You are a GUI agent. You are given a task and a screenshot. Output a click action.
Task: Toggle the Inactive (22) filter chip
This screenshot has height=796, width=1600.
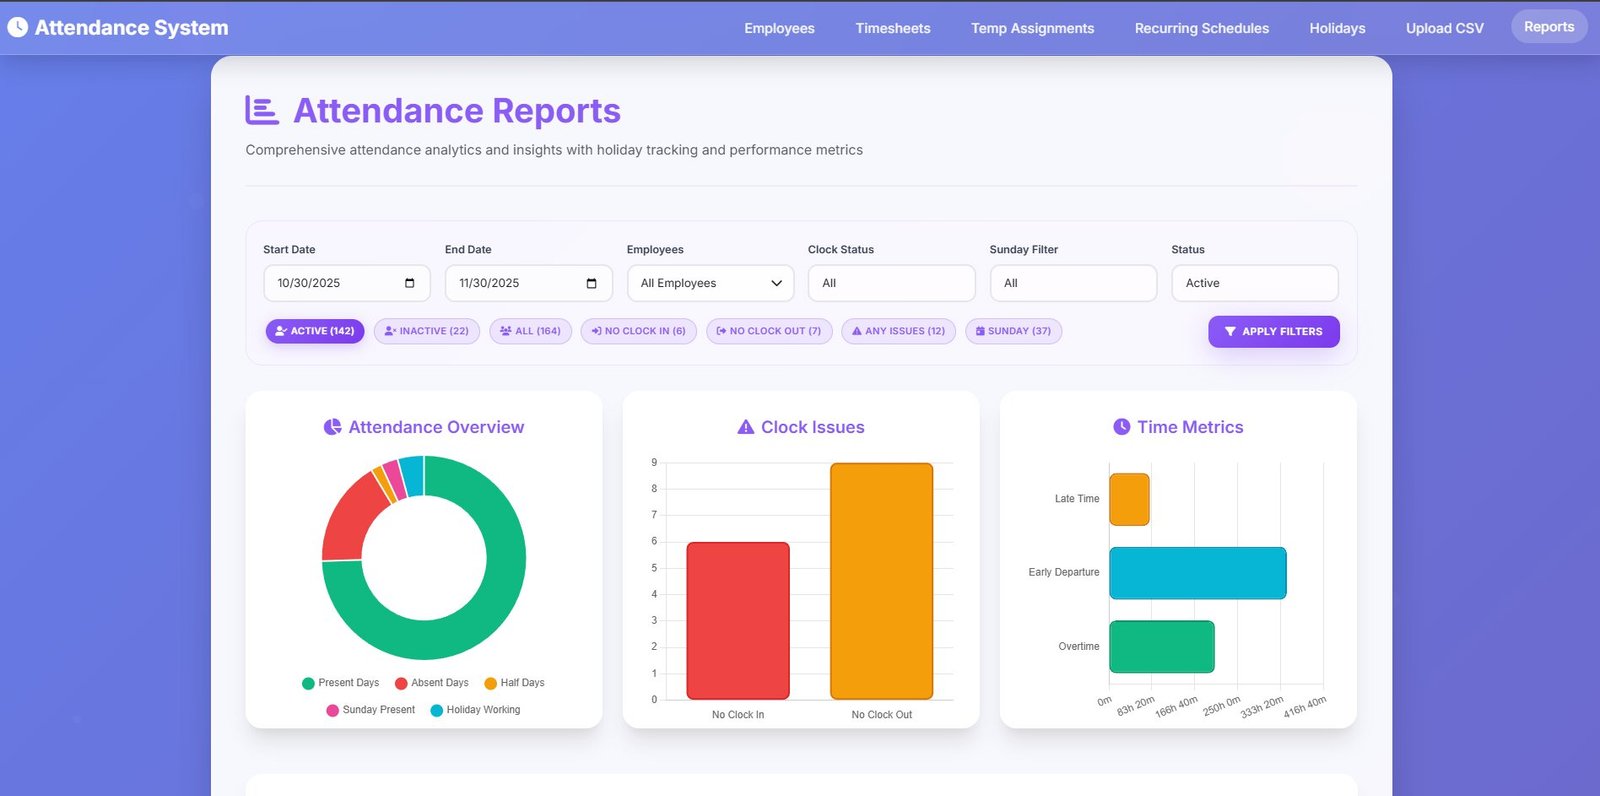(x=427, y=331)
